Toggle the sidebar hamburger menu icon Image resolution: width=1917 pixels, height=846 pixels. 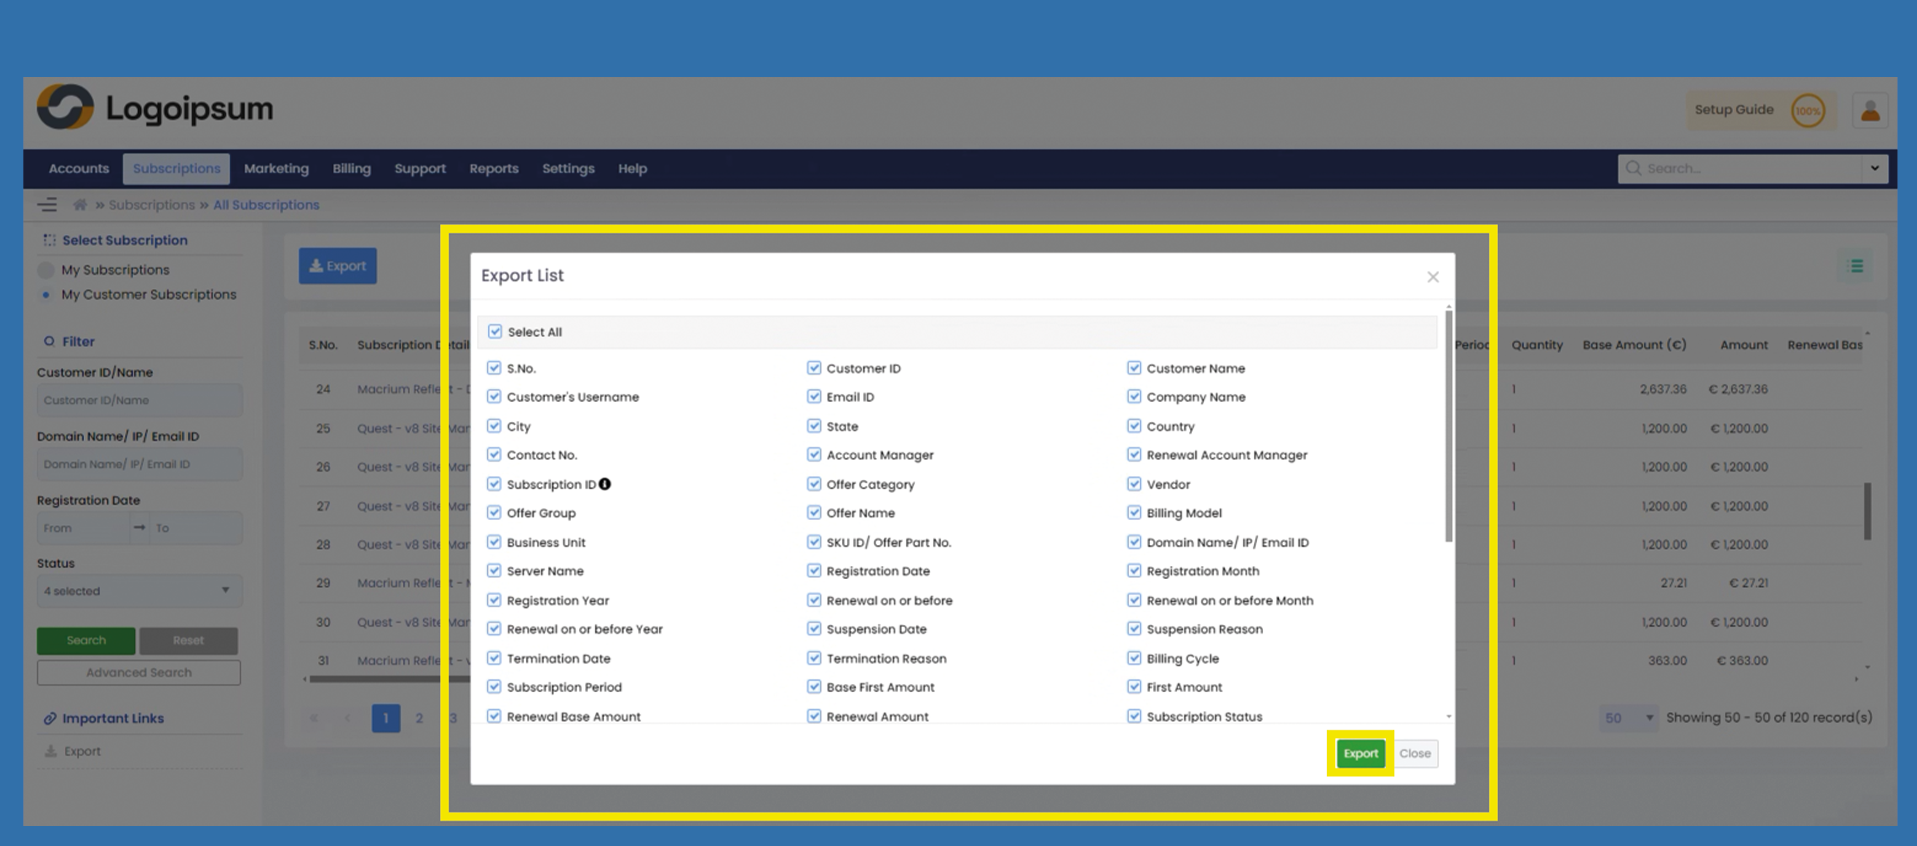pyautogui.click(x=47, y=205)
